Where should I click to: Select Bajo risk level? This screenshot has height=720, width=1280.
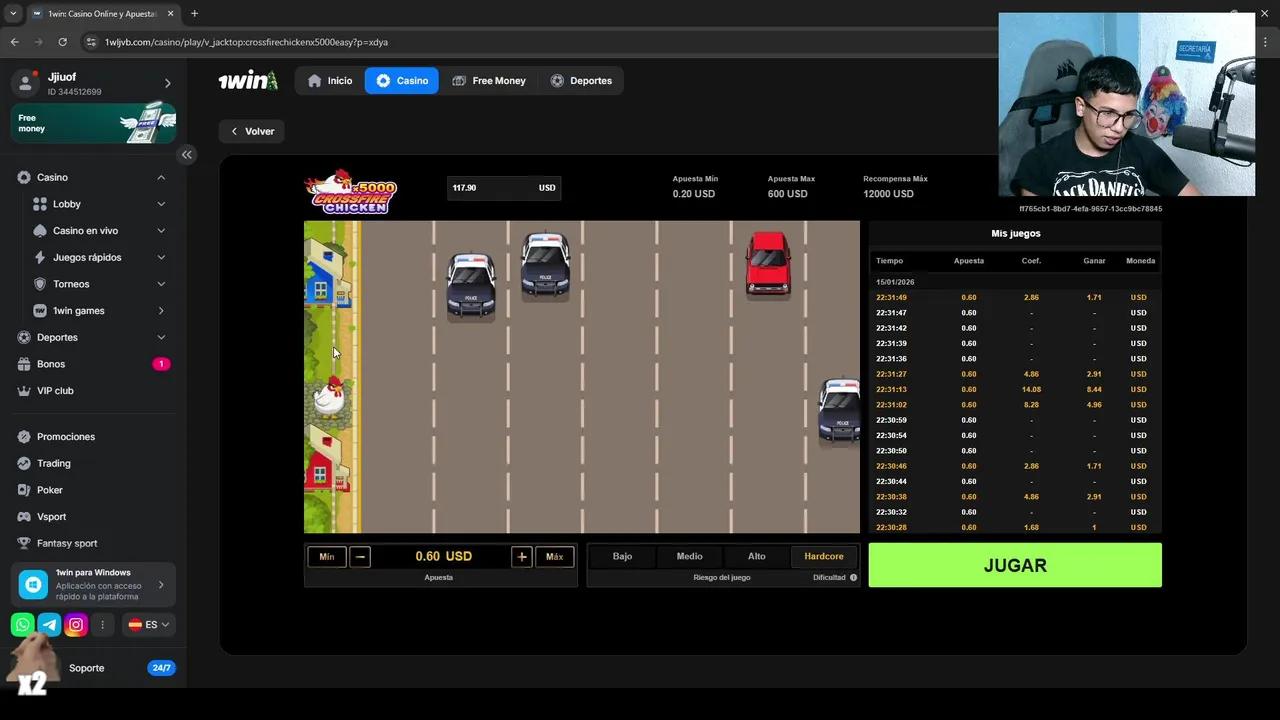point(622,557)
